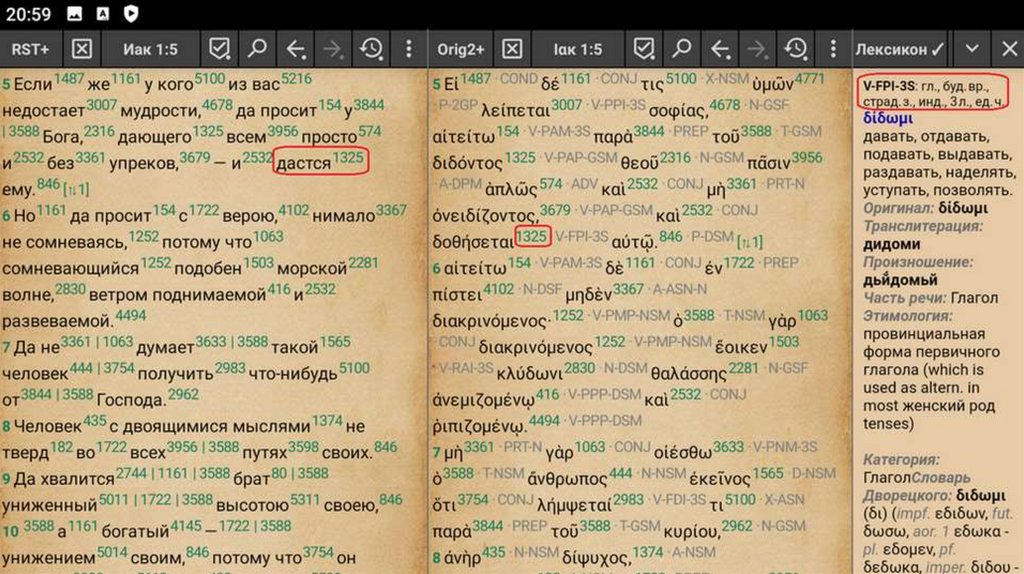This screenshot has height=574, width=1024.
Task: Close the lexicon panel
Action: (1008, 49)
